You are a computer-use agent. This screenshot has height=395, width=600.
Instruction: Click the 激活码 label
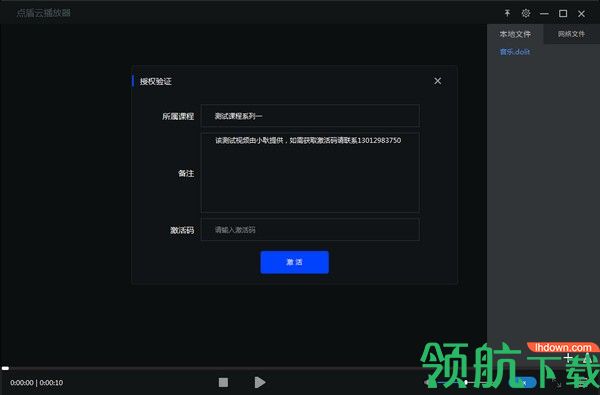pyautogui.click(x=182, y=230)
